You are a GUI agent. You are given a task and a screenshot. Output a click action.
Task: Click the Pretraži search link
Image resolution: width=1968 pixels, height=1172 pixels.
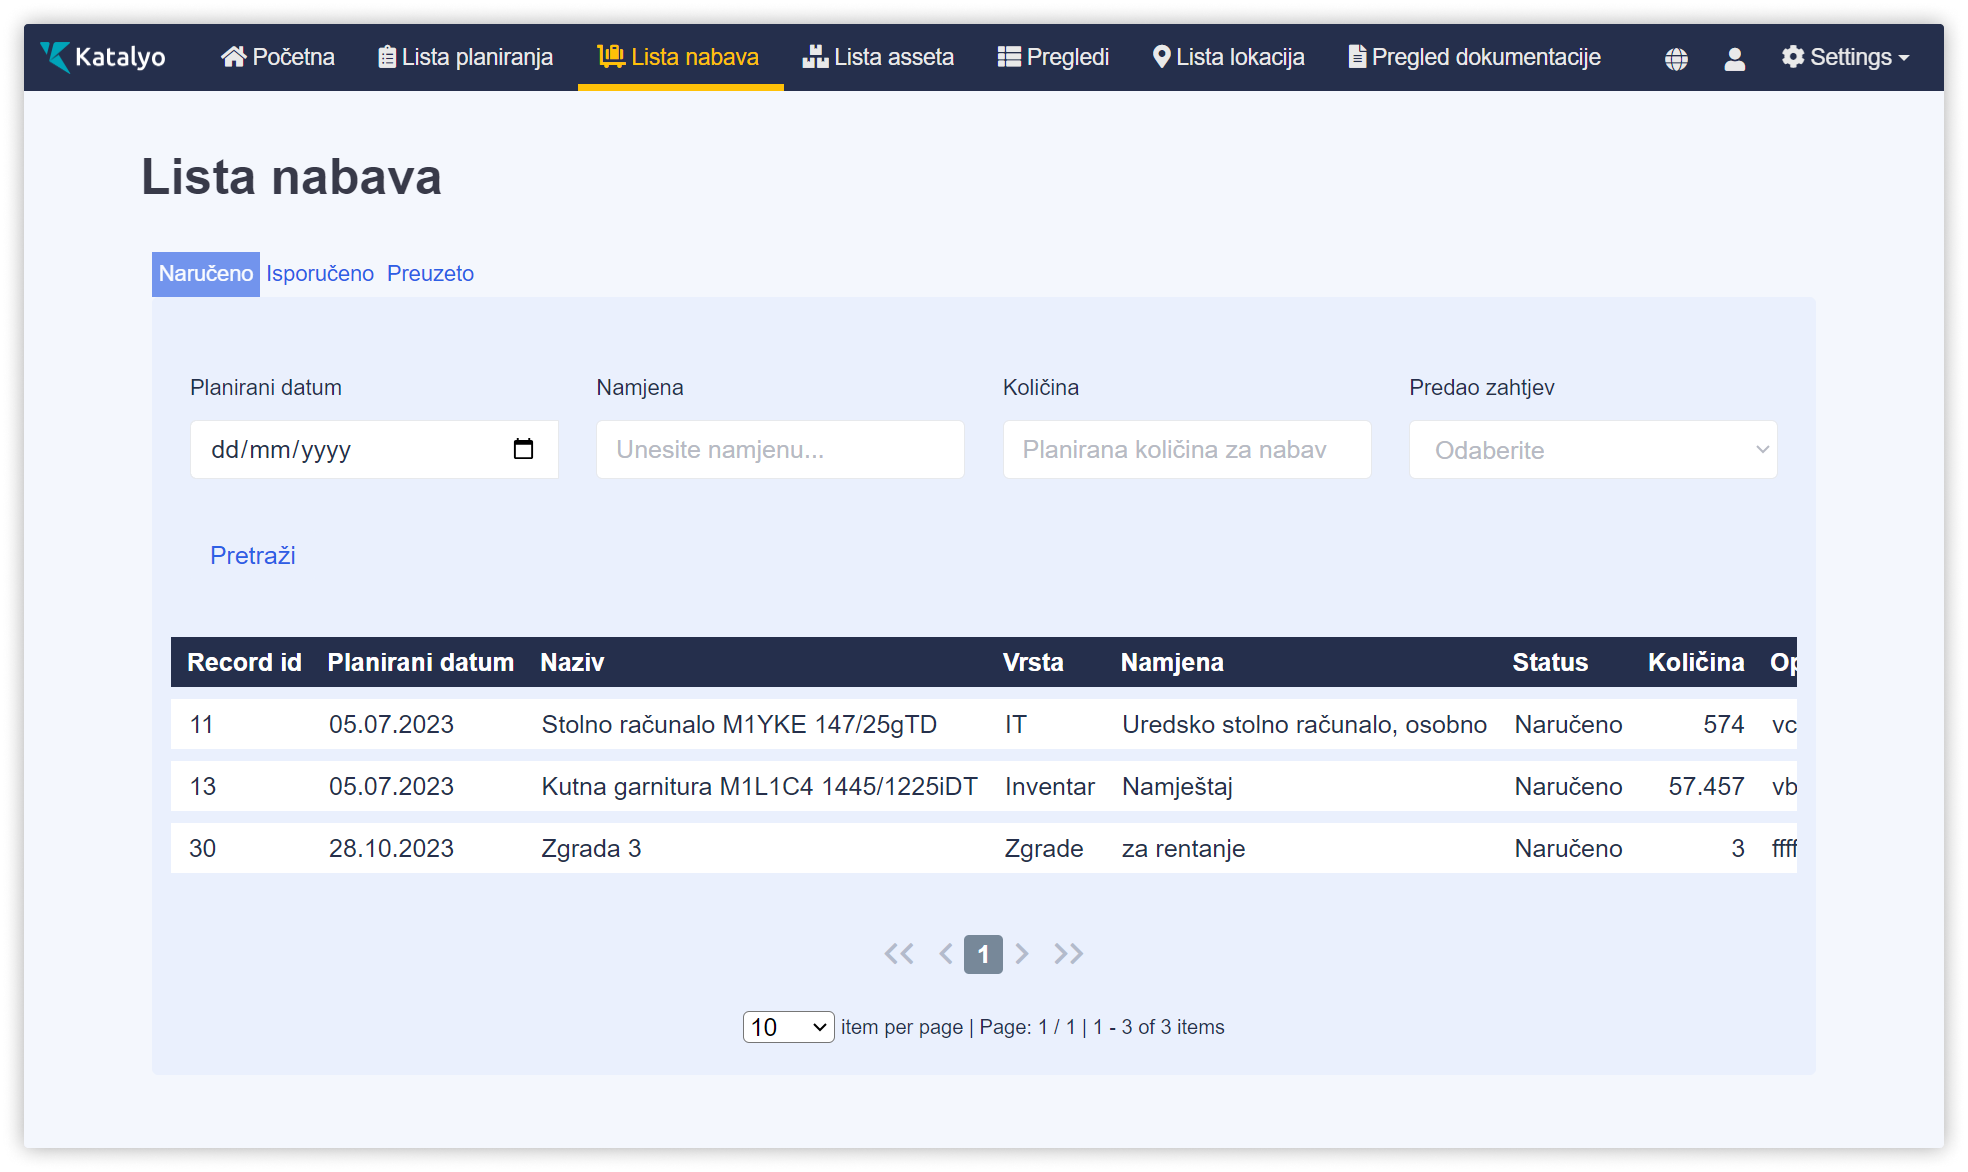point(252,556)
